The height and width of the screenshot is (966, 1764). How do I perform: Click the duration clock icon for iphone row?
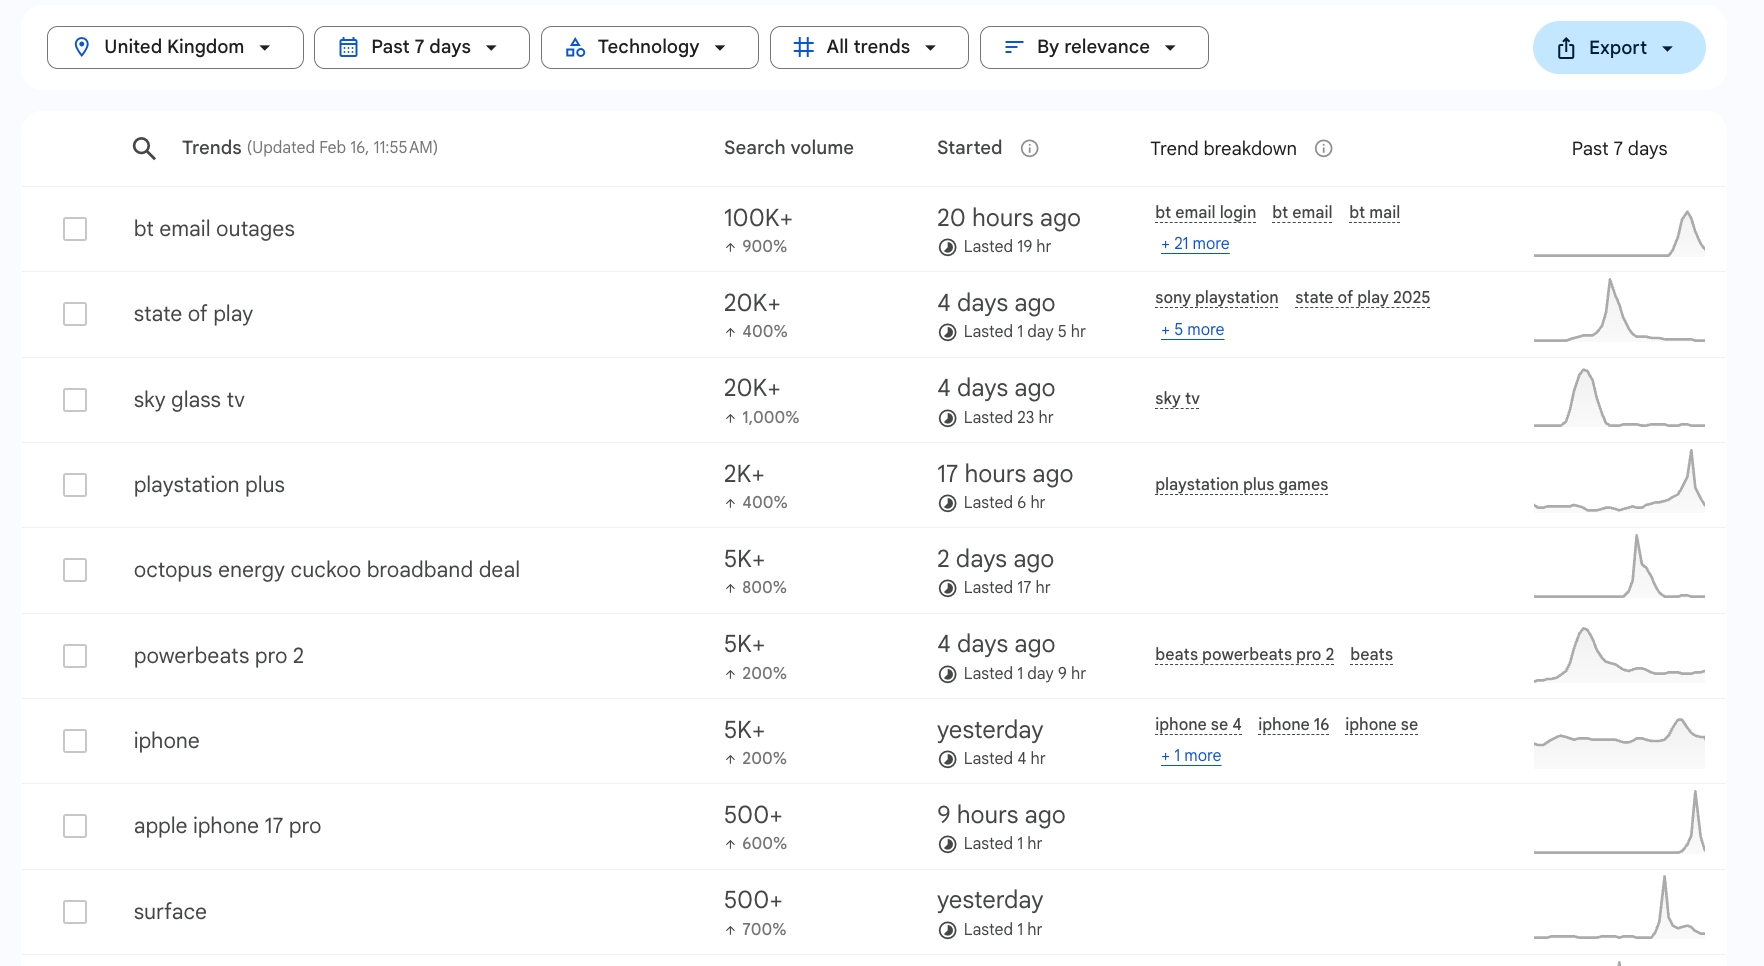[x=947, y=759]
